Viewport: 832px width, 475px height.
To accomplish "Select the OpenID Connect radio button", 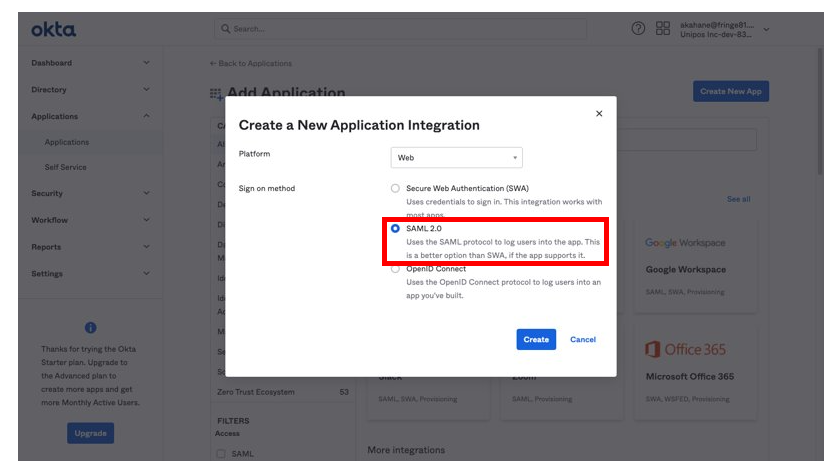I will click(x=395, y=269).
